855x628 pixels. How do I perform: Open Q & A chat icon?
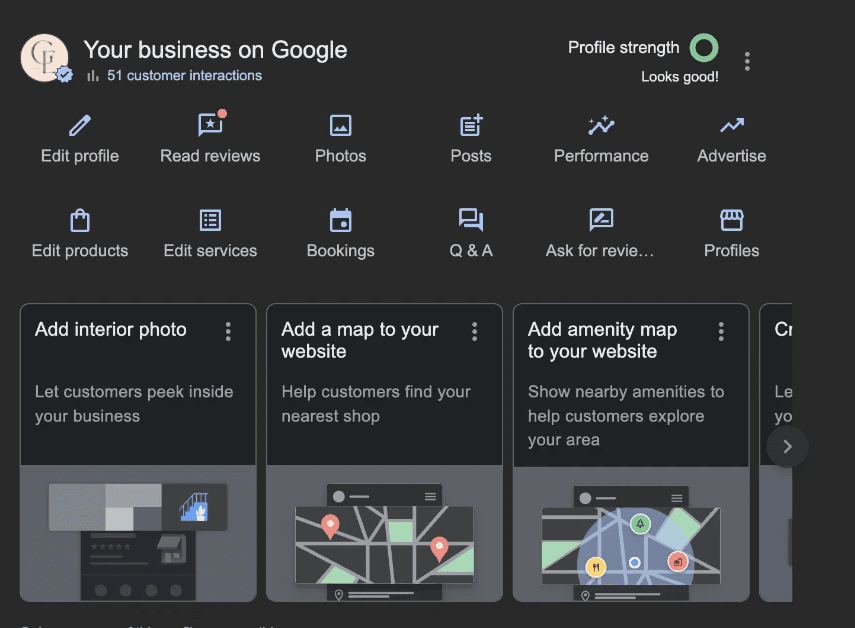tap(471, 220)
